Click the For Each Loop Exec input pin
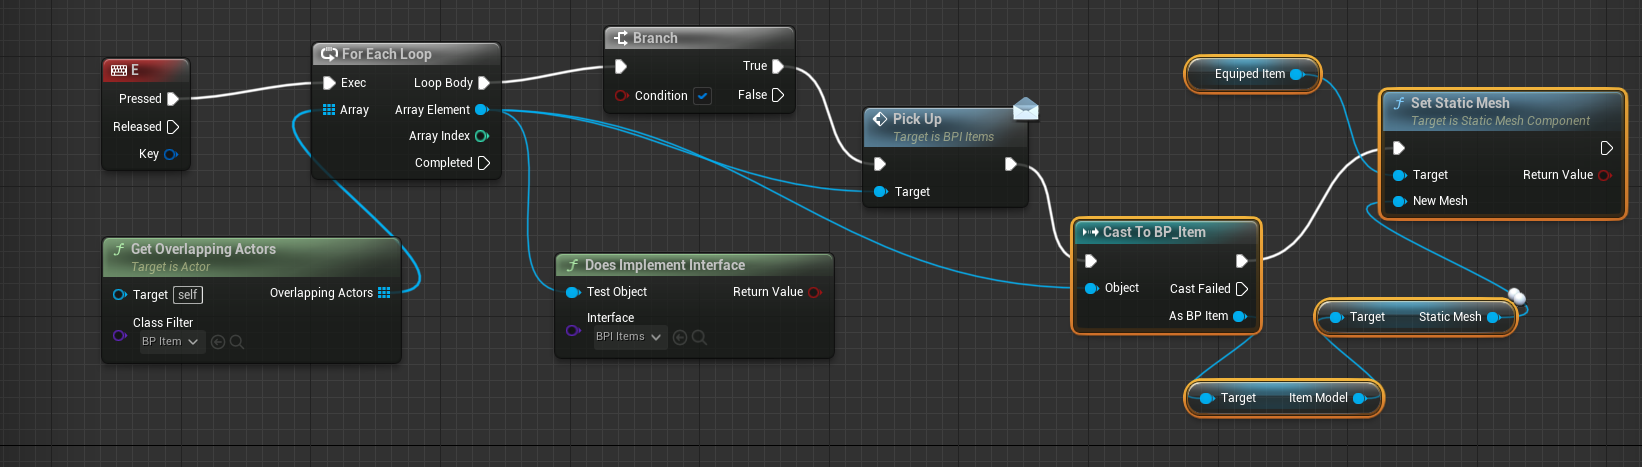Image resolution: width=1642 pixels, height=467 pixels. tap(329, 83)
